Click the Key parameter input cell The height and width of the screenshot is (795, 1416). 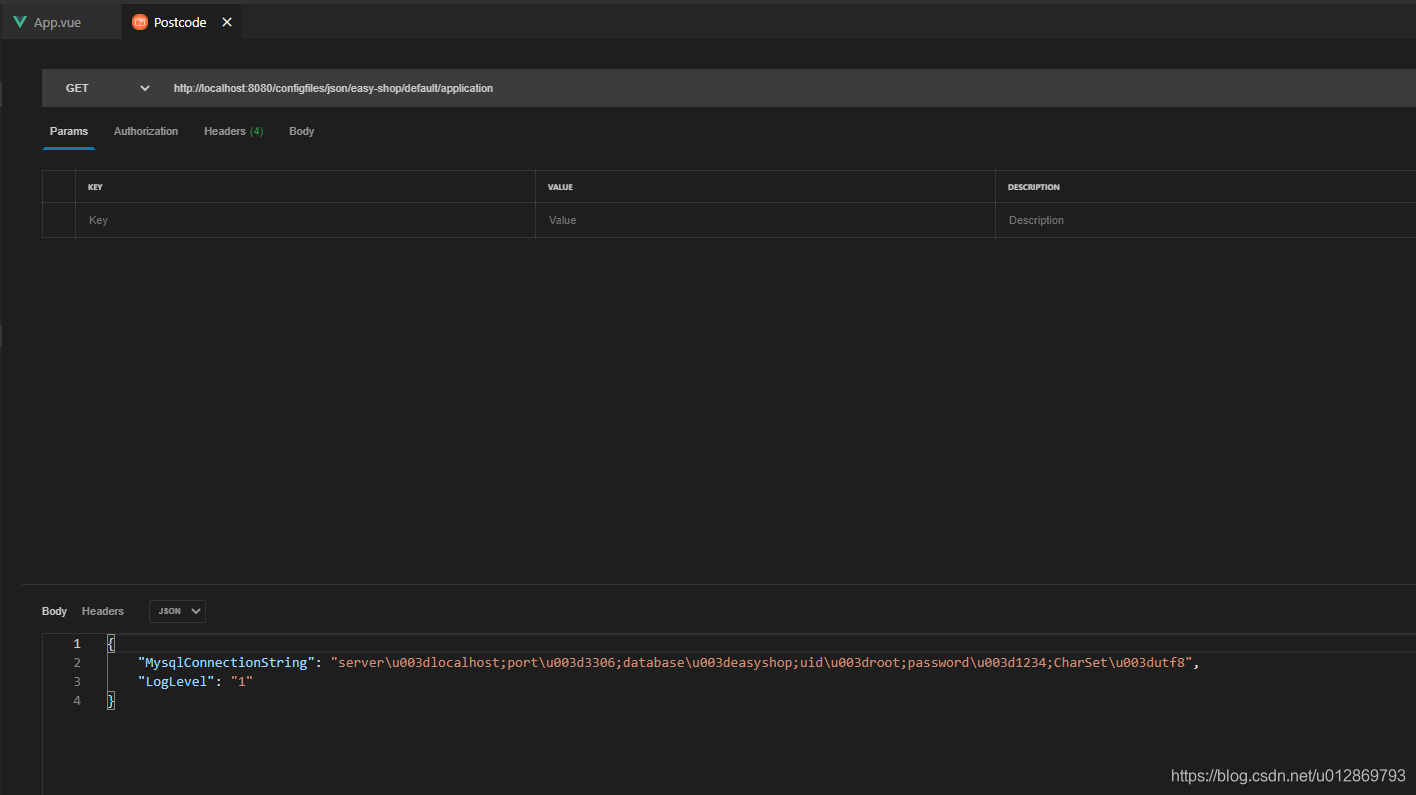(x=305, y=220)
